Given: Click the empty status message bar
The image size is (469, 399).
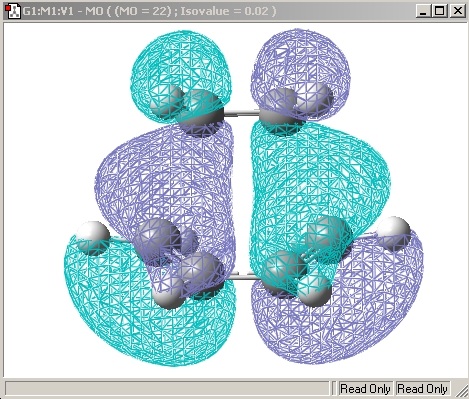Looking at the screenshot, I should pyautogui.click(x=167, y=389).
